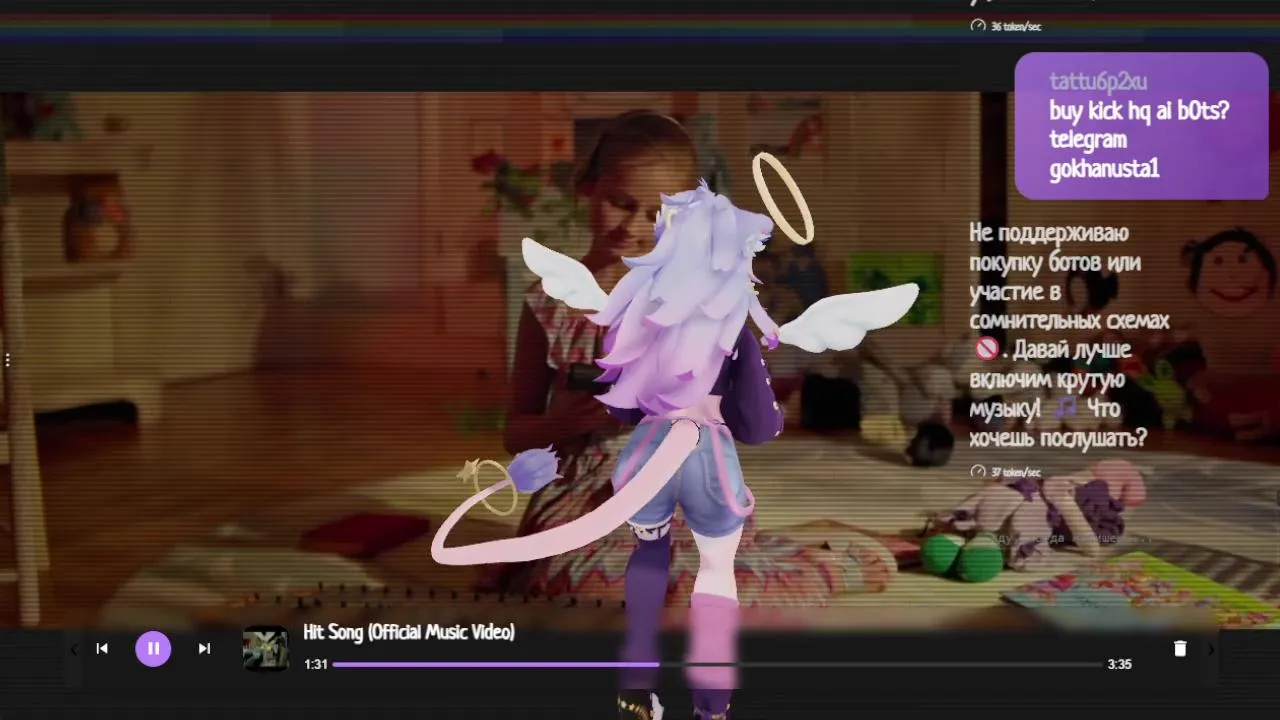
Task: Click the three-dot handle at left edge
Action: [7, 359]
